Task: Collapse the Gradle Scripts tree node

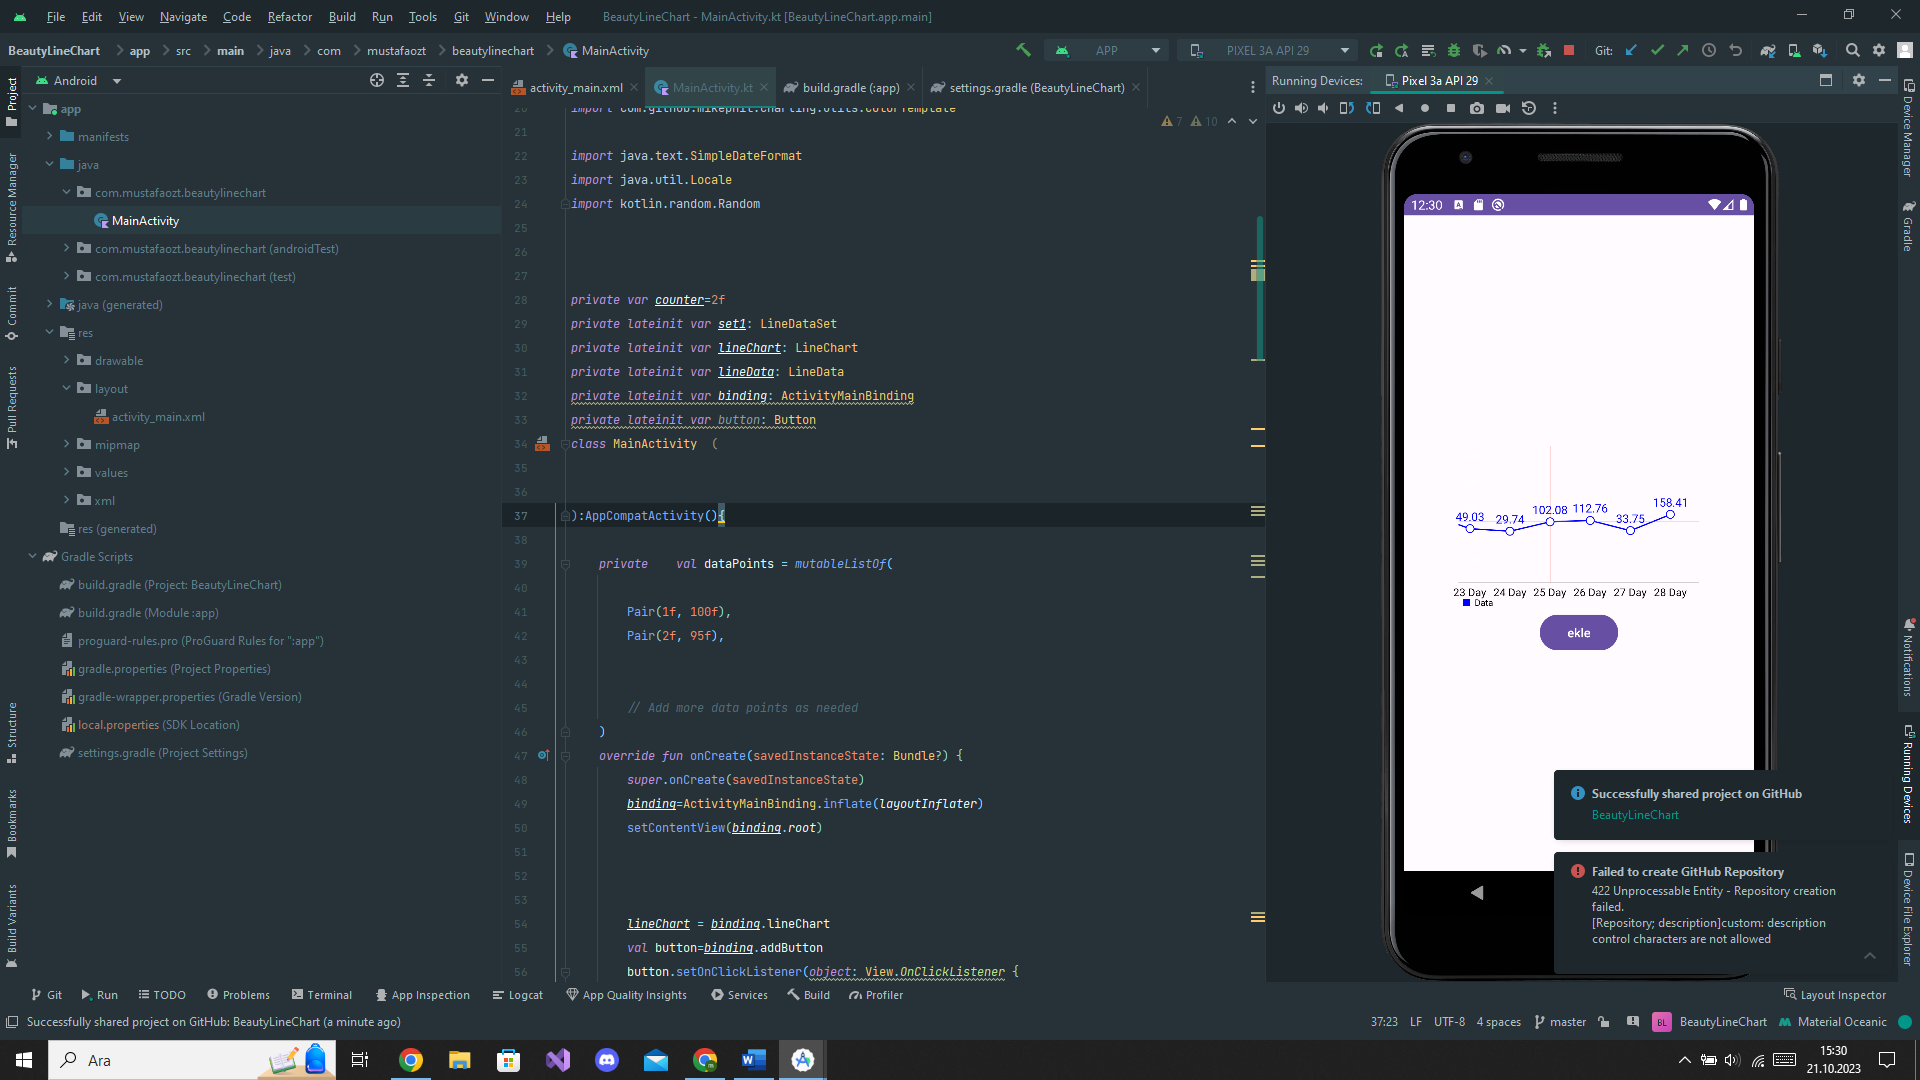Action: [33, 556]
